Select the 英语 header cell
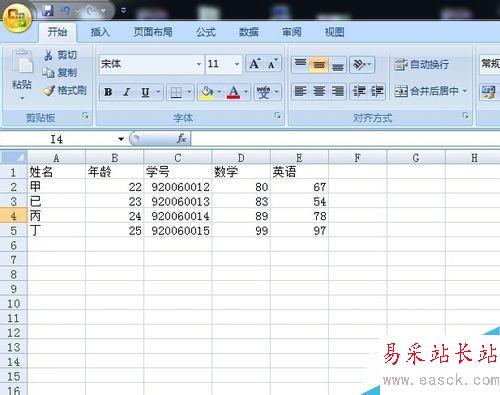 tap(299, 172)
